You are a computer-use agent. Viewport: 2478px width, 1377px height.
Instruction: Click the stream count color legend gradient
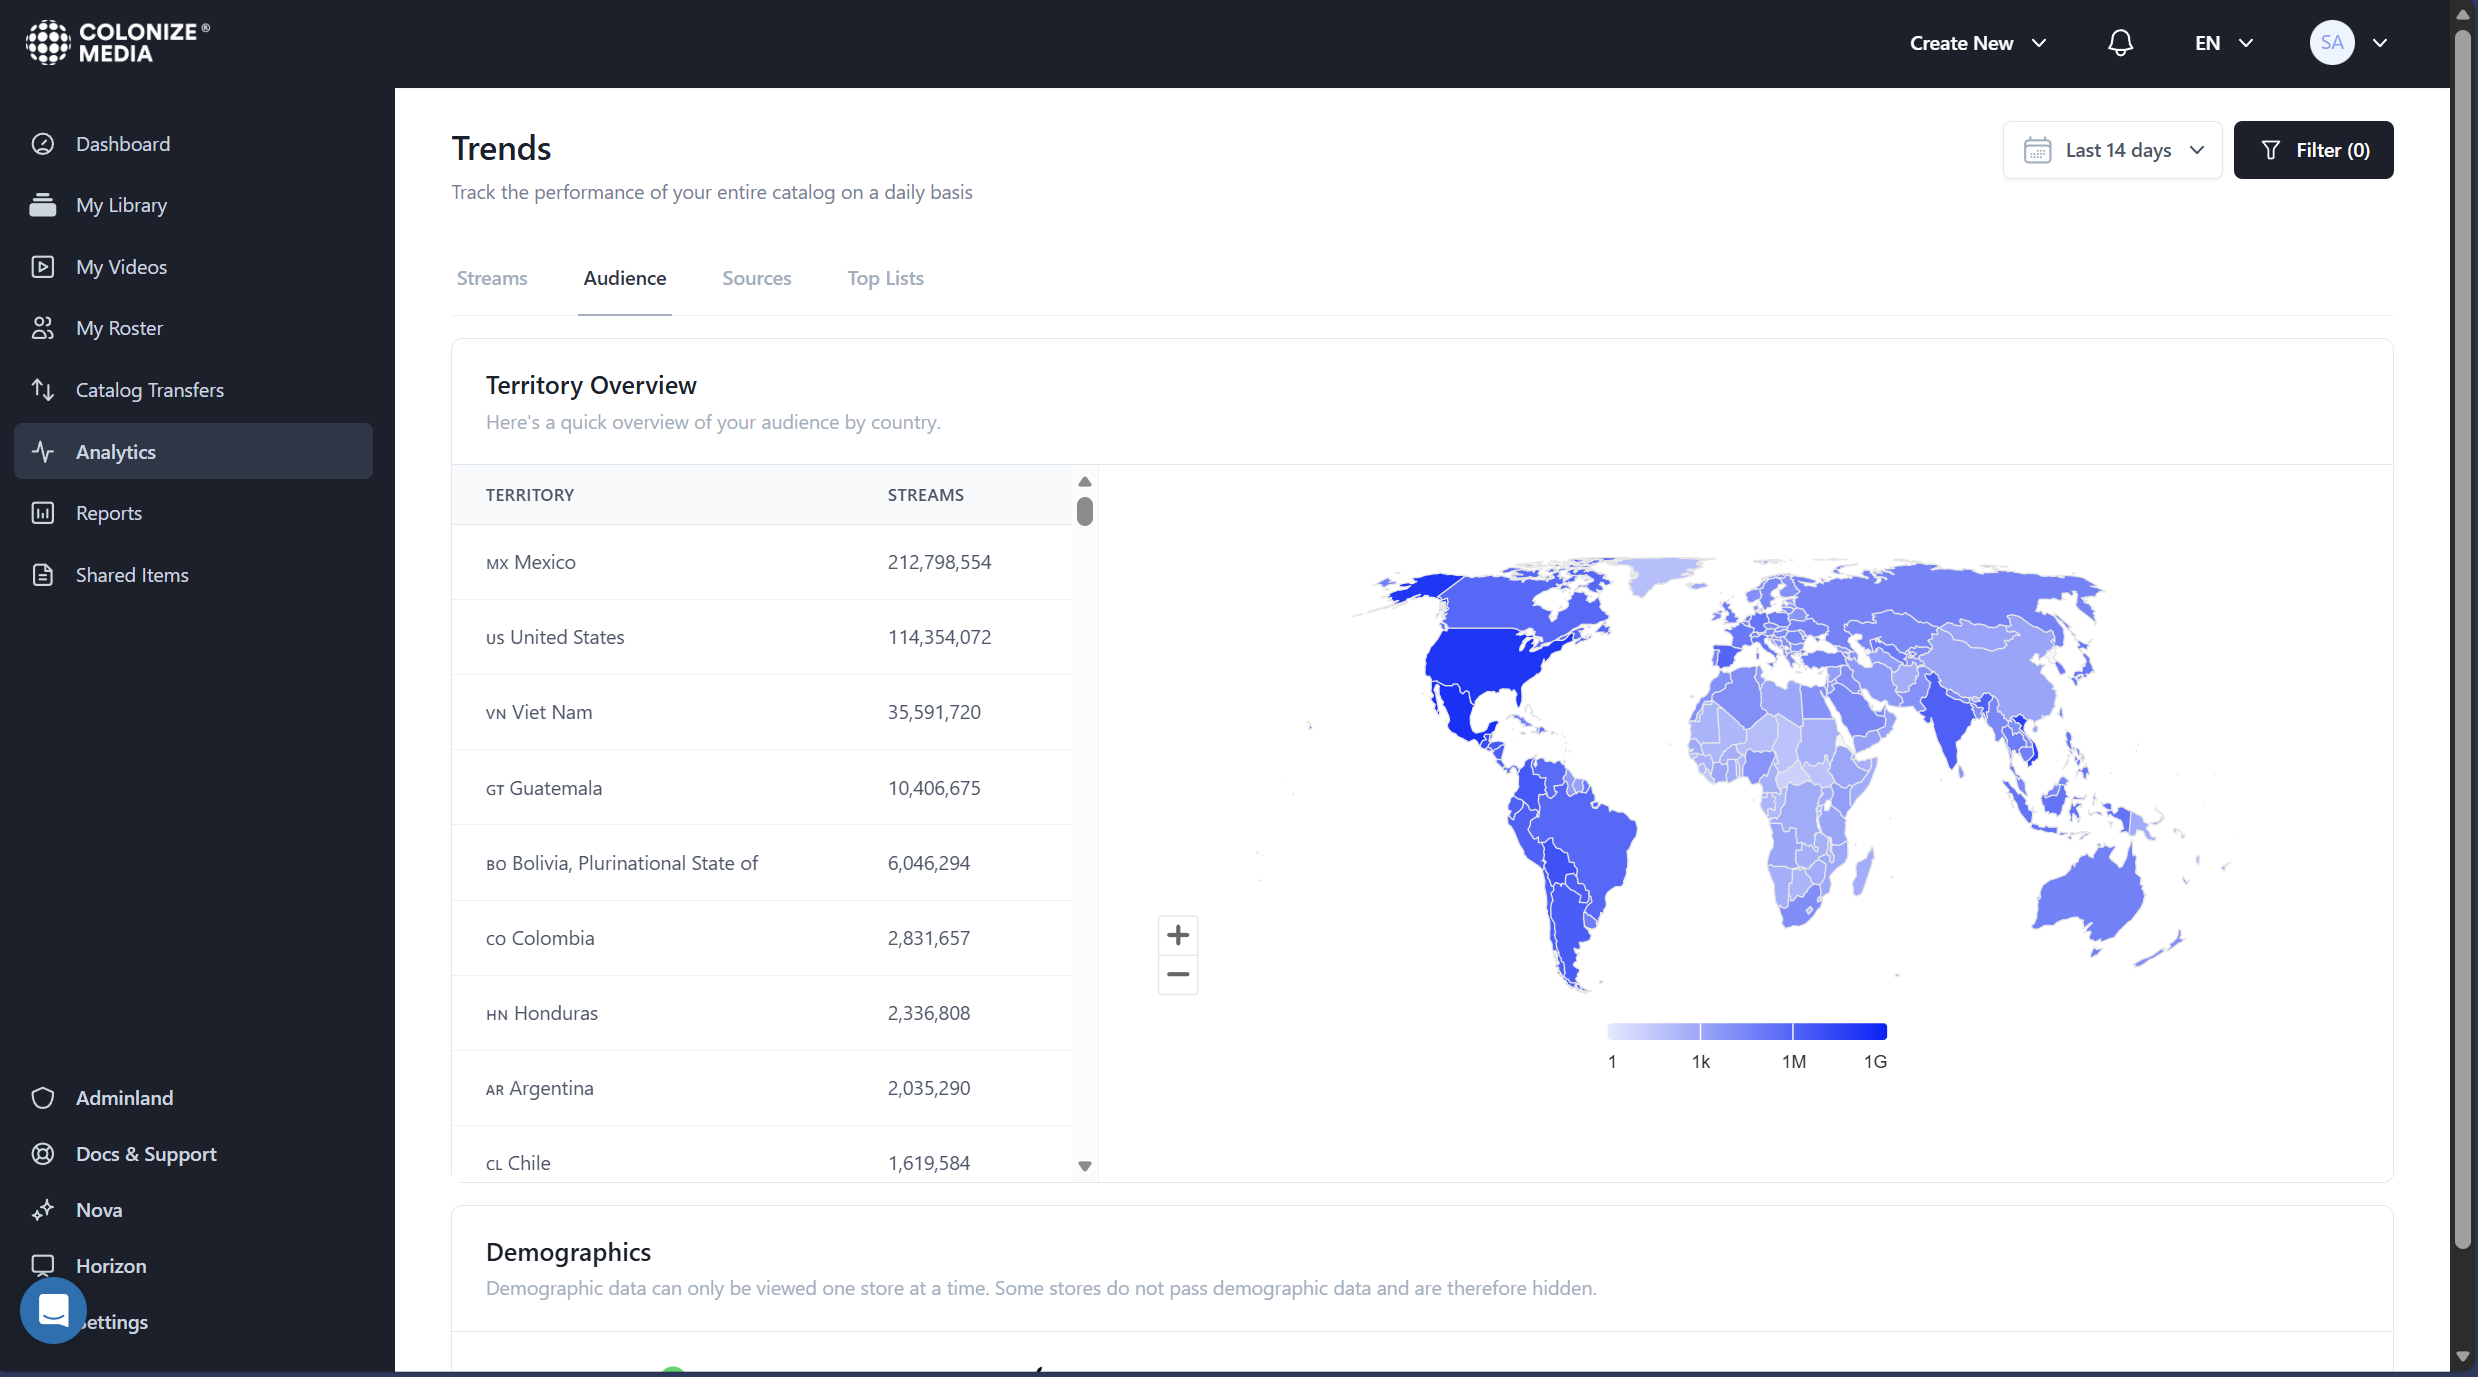(x=1746, y=1031)
